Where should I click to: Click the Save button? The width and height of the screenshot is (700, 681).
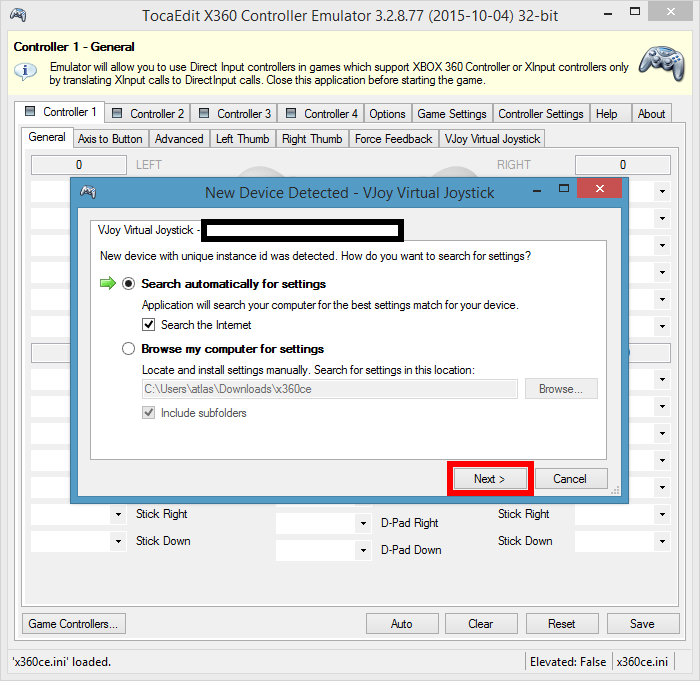pyautogui.click(x=643, y=623)
